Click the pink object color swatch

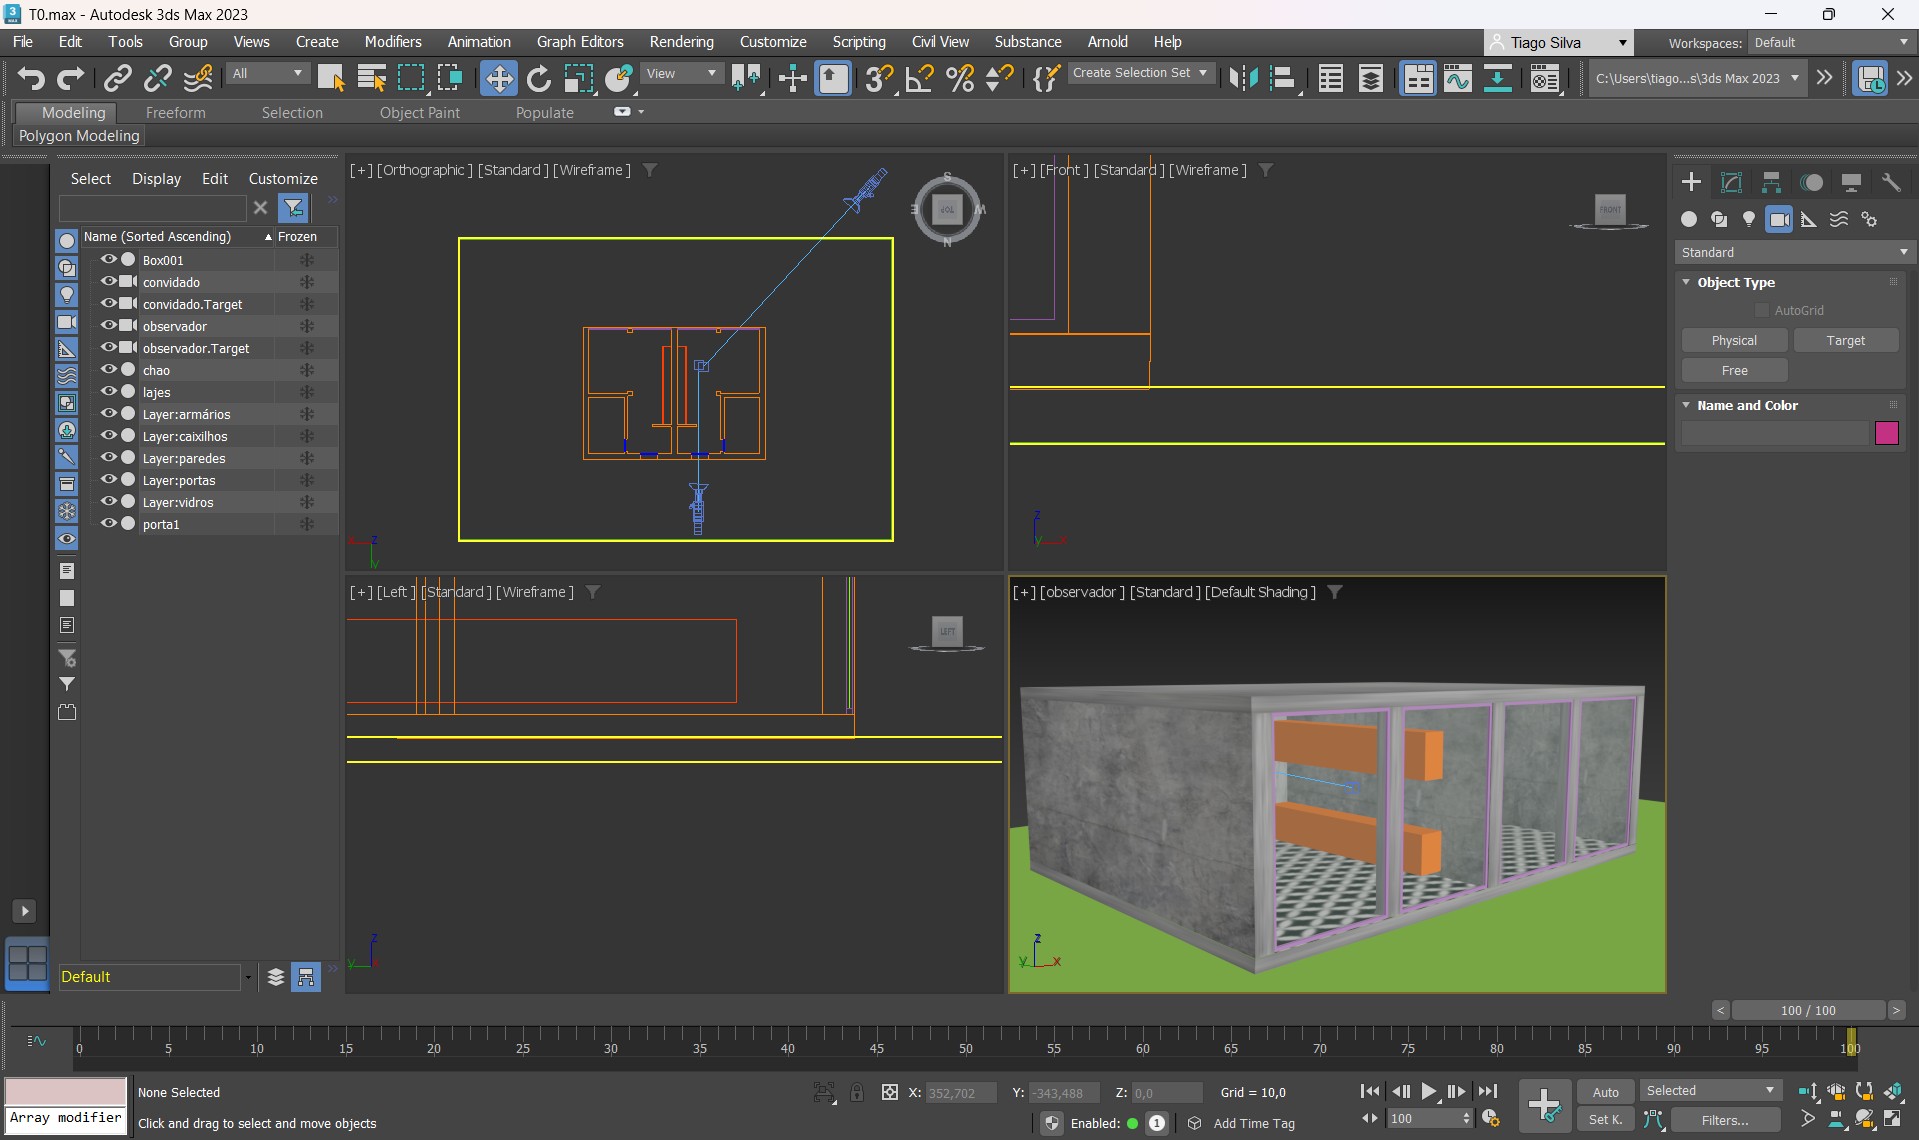1886,433
